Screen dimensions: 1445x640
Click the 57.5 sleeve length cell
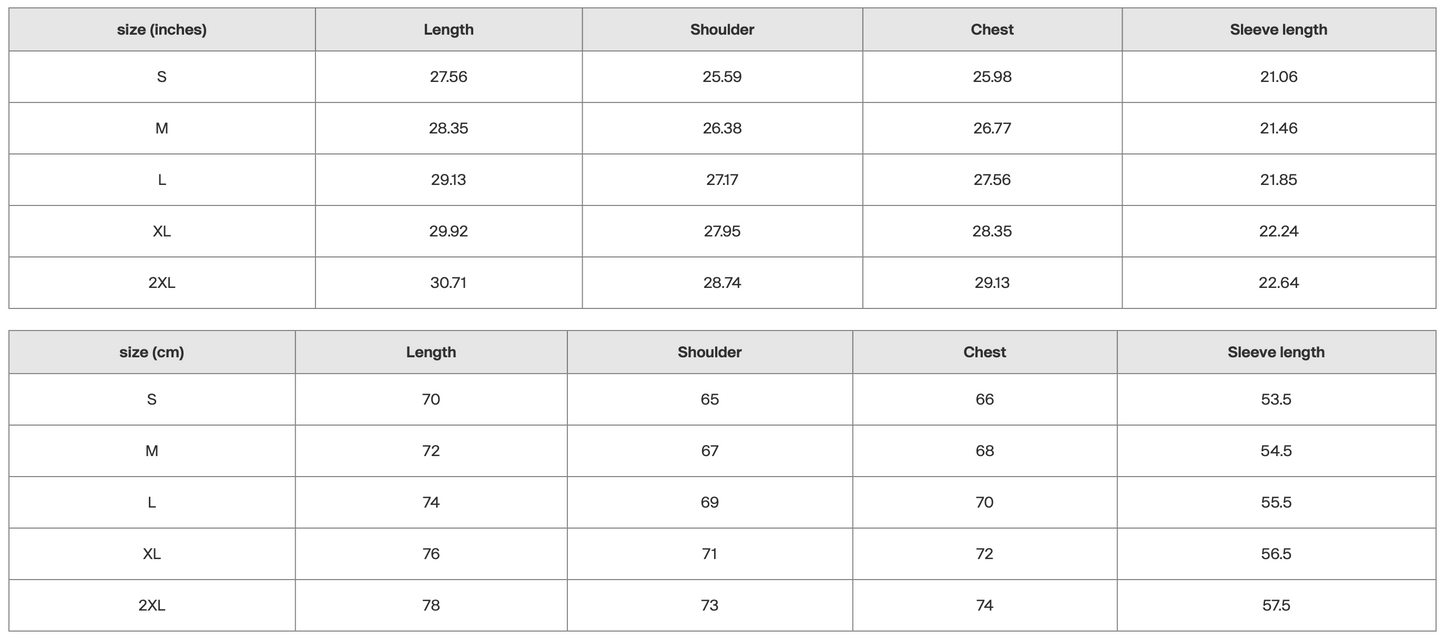pyautogui.click(x=1276, y=605)
